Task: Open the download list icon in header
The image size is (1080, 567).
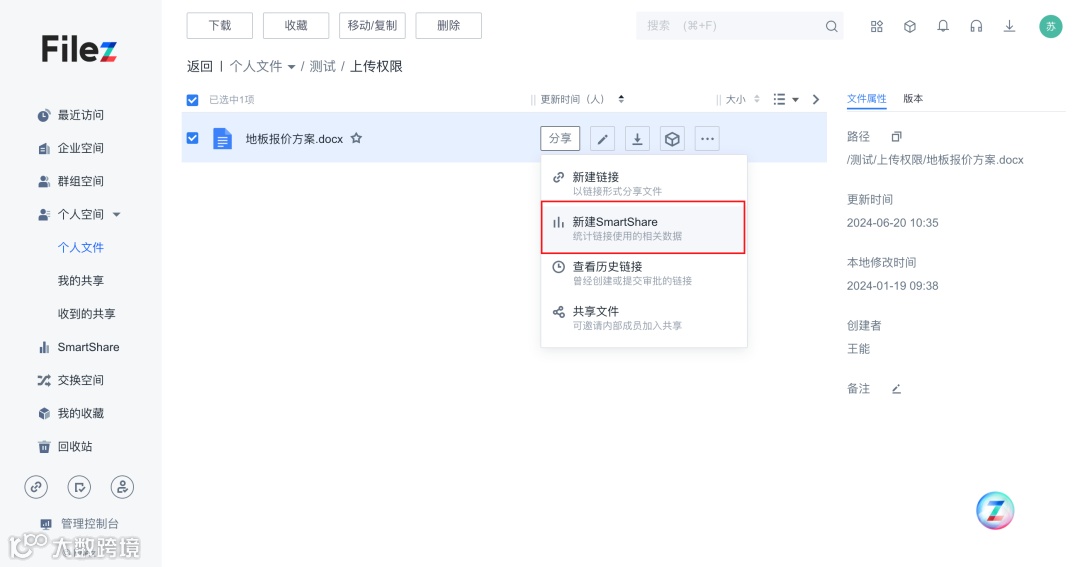Action: [1009, 26]
